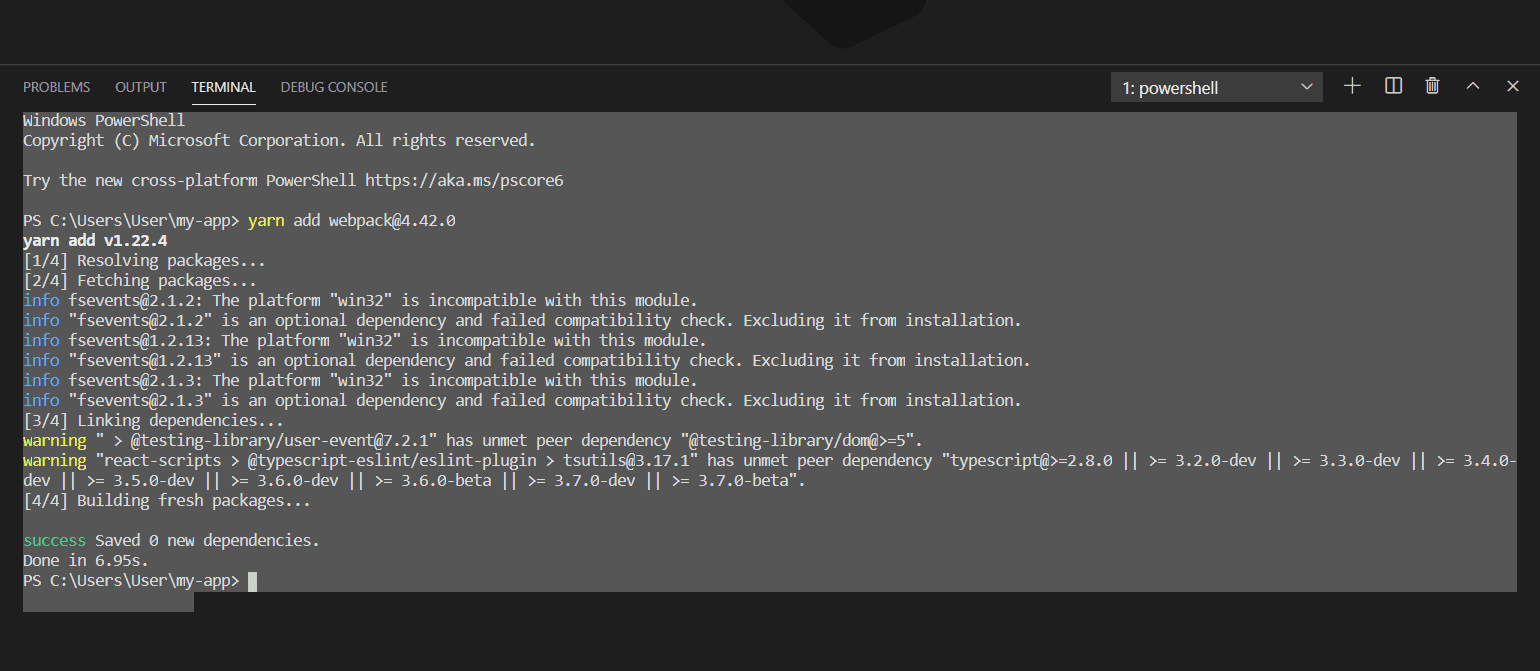Click the '[4/4] Building fresh packages...' line

coord(167,500)
